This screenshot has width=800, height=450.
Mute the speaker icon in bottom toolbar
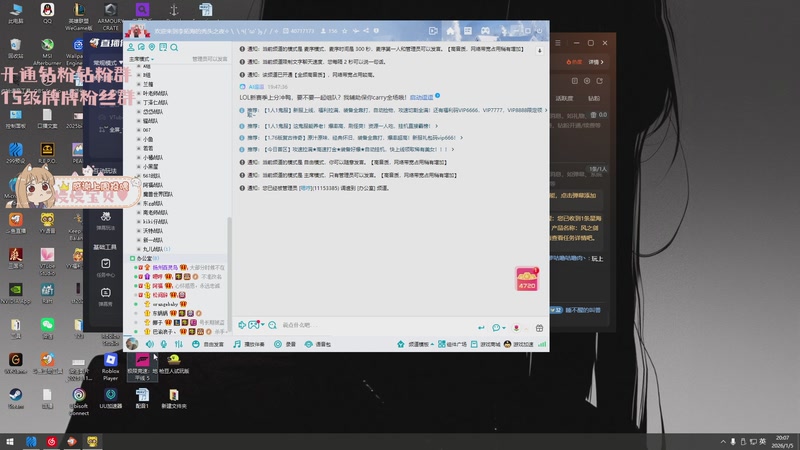pyautogui.click(x=149, y=344)
